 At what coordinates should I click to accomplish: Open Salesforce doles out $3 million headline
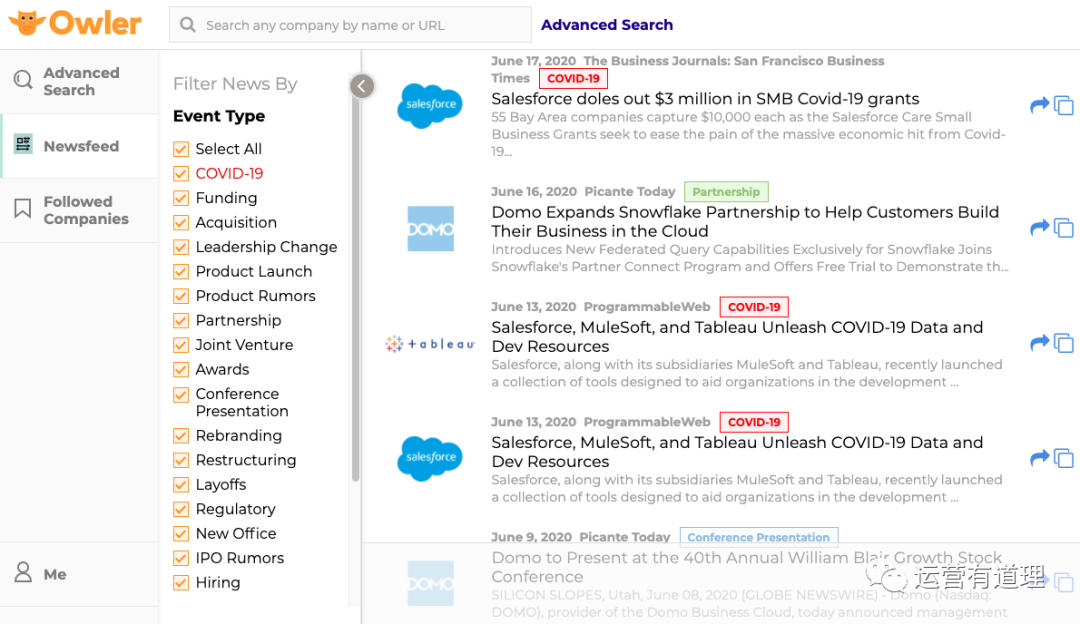tap(705, 98)
